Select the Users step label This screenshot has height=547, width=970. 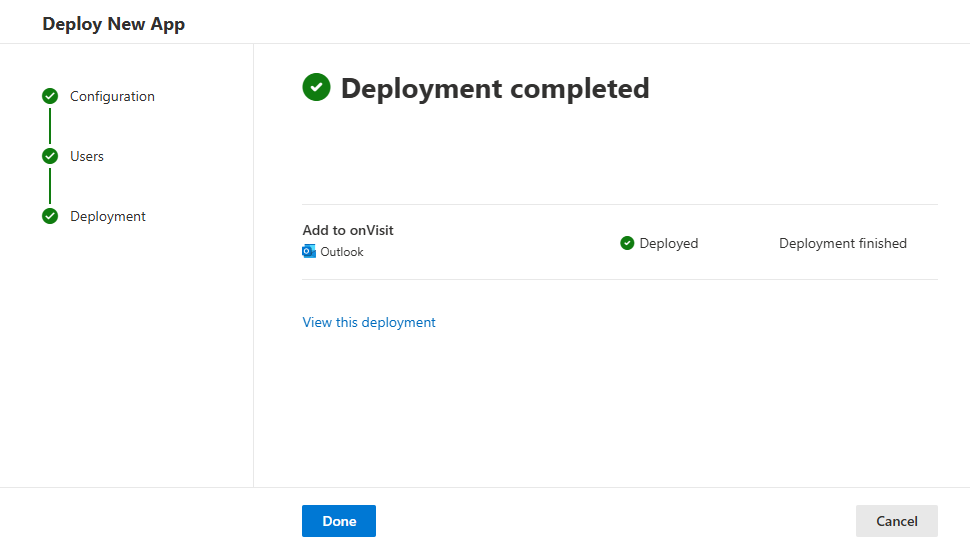click(87, 157)
